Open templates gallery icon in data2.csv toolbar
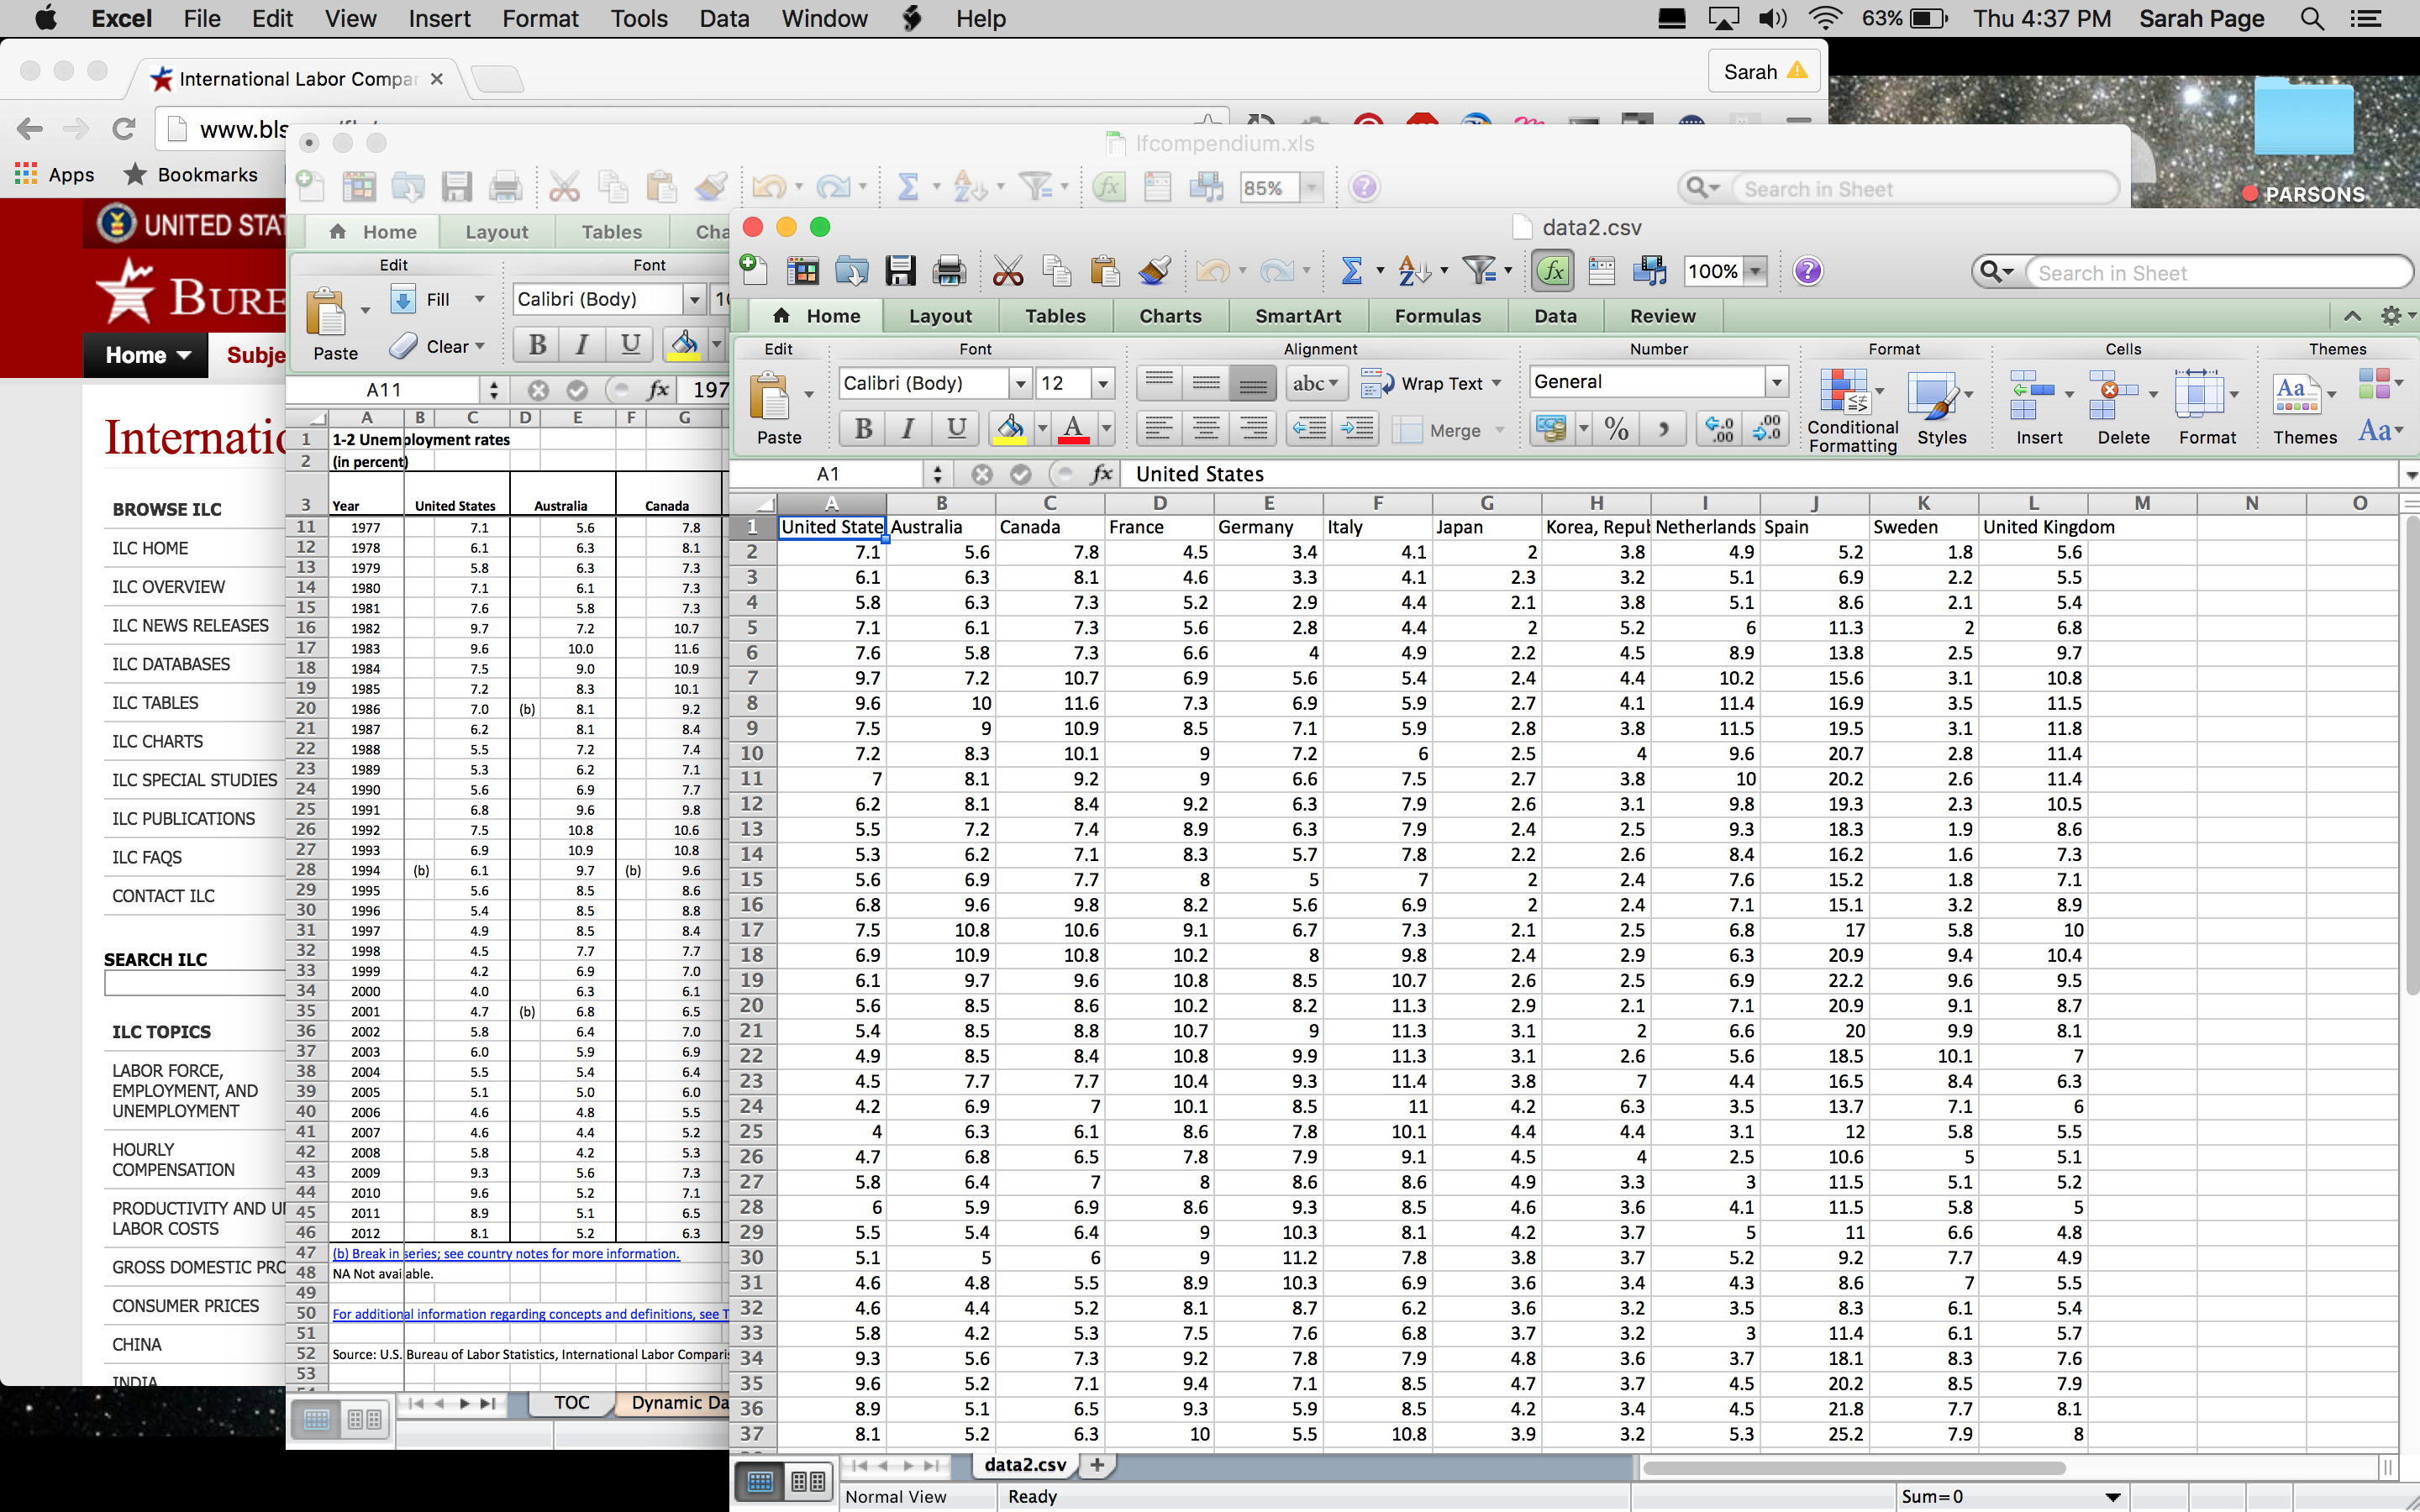The height and width of the screenshot is (1512, 2420). coord(803,270)
